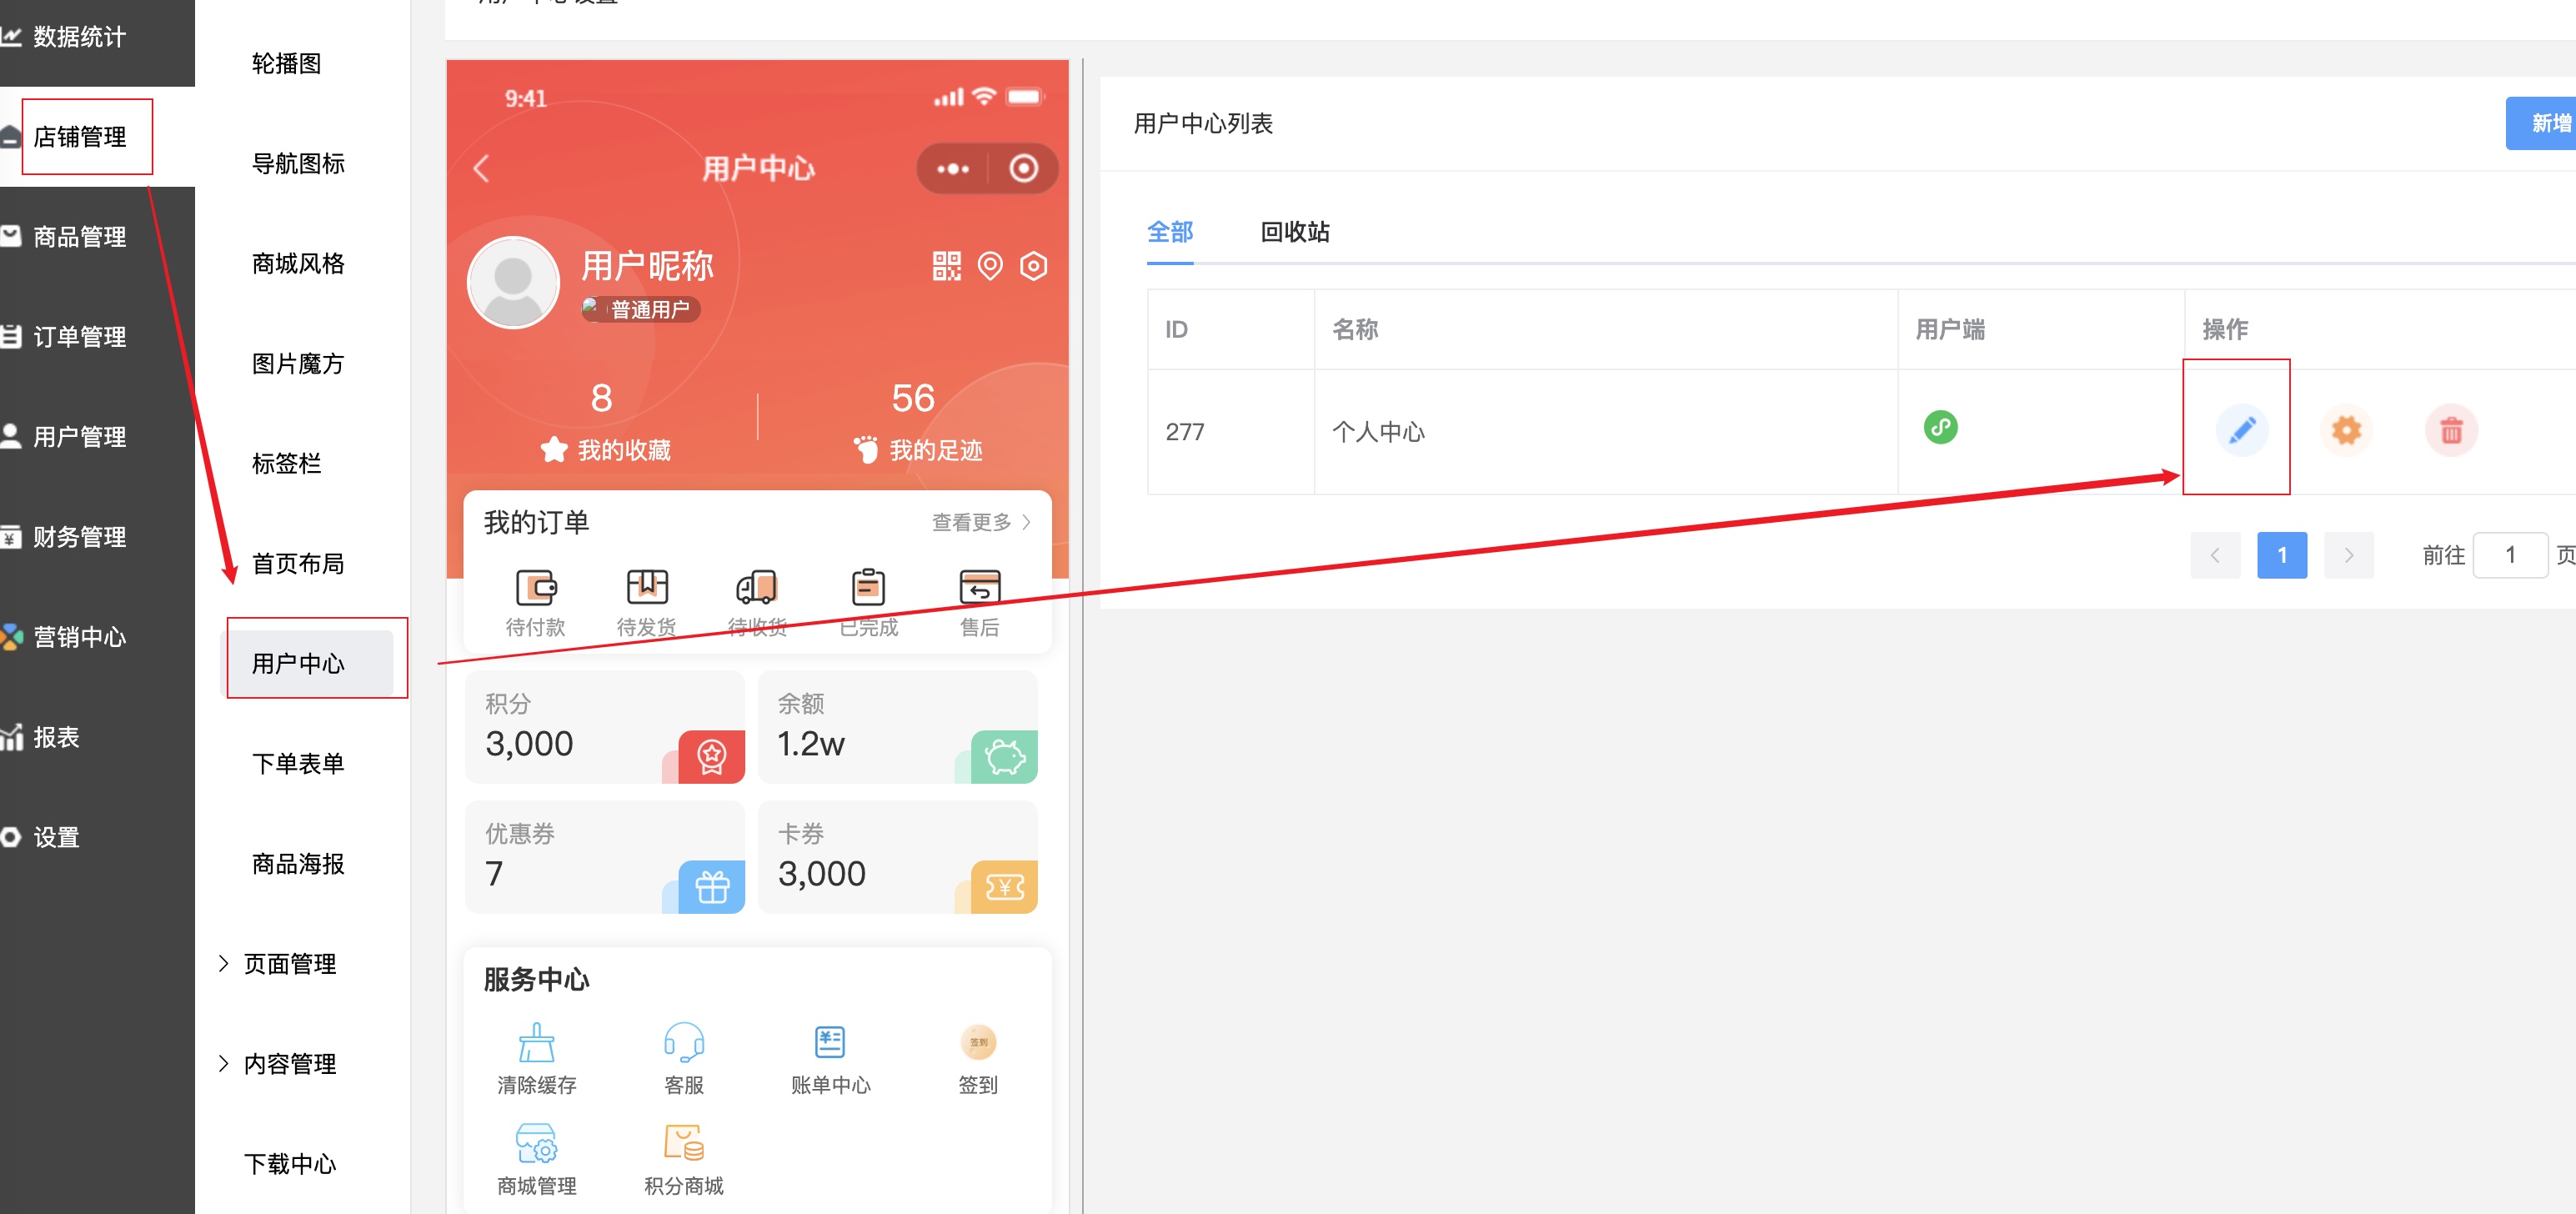The width and height of the screenshot is (2576, 1214).
Task: Open 用户管理 in the sidebar
Action: (x=80, y=437)
